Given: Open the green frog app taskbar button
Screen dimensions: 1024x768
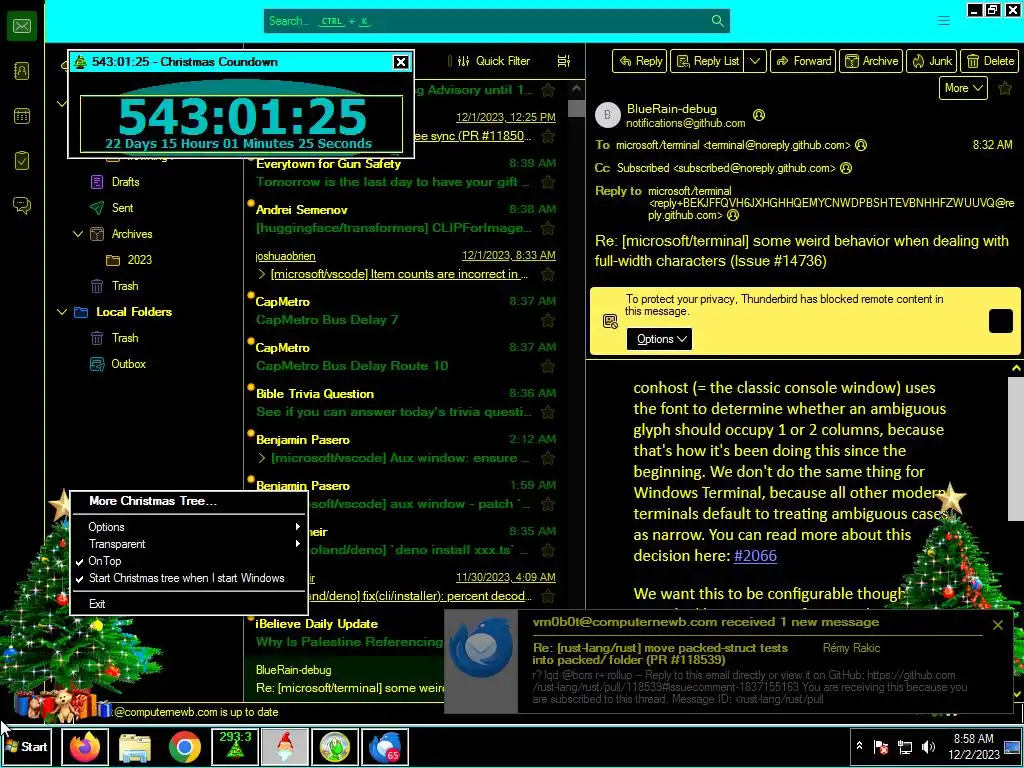Looking at the screenshot, I should [x=335, y=747].
